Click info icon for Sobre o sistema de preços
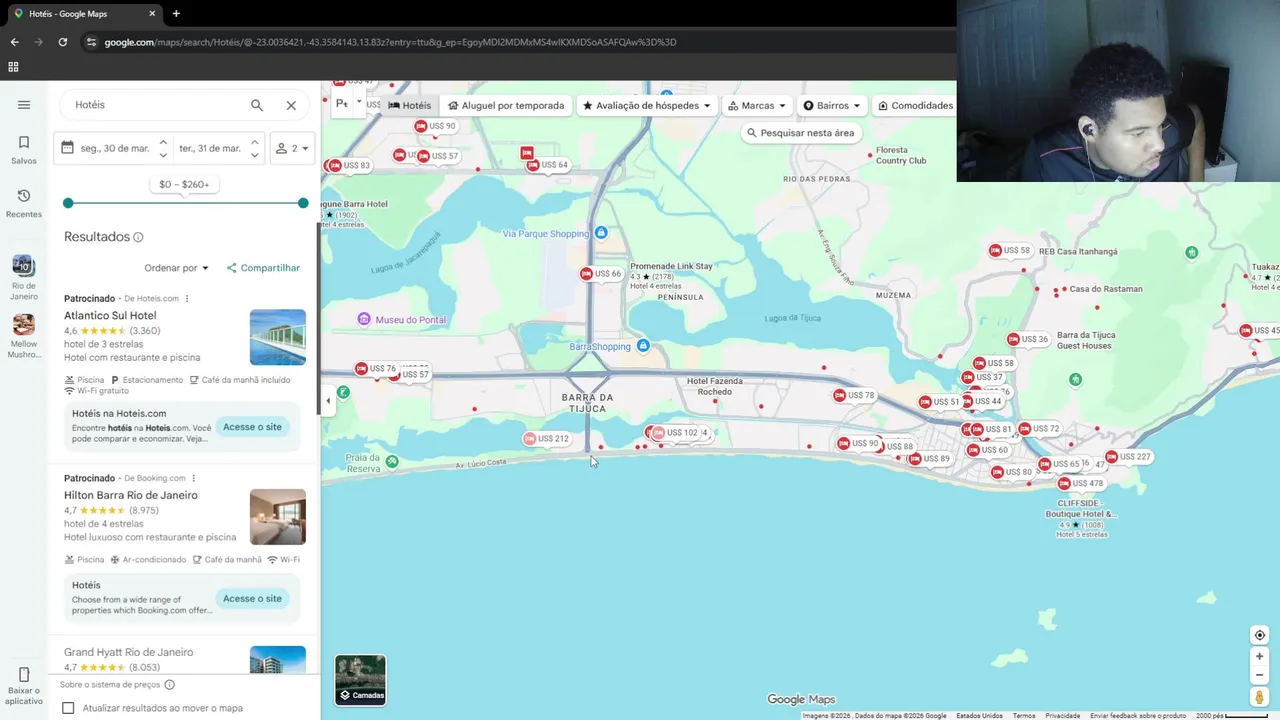Image resolution: width=1280 pixels, height=720 pixels. (169, 685)
